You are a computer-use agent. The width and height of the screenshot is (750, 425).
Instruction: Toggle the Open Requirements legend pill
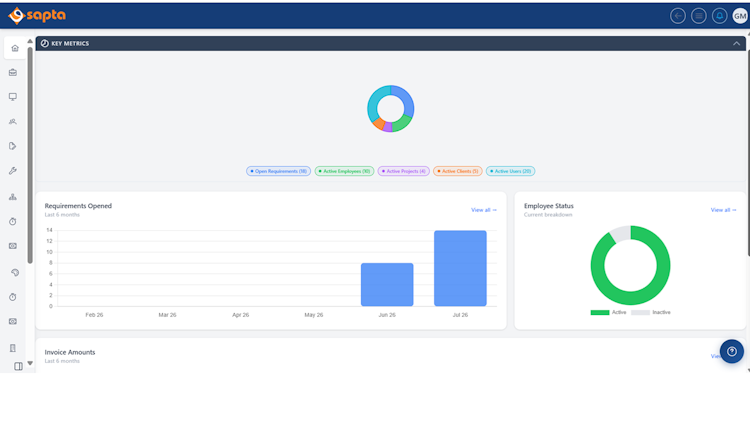point(278,171)
